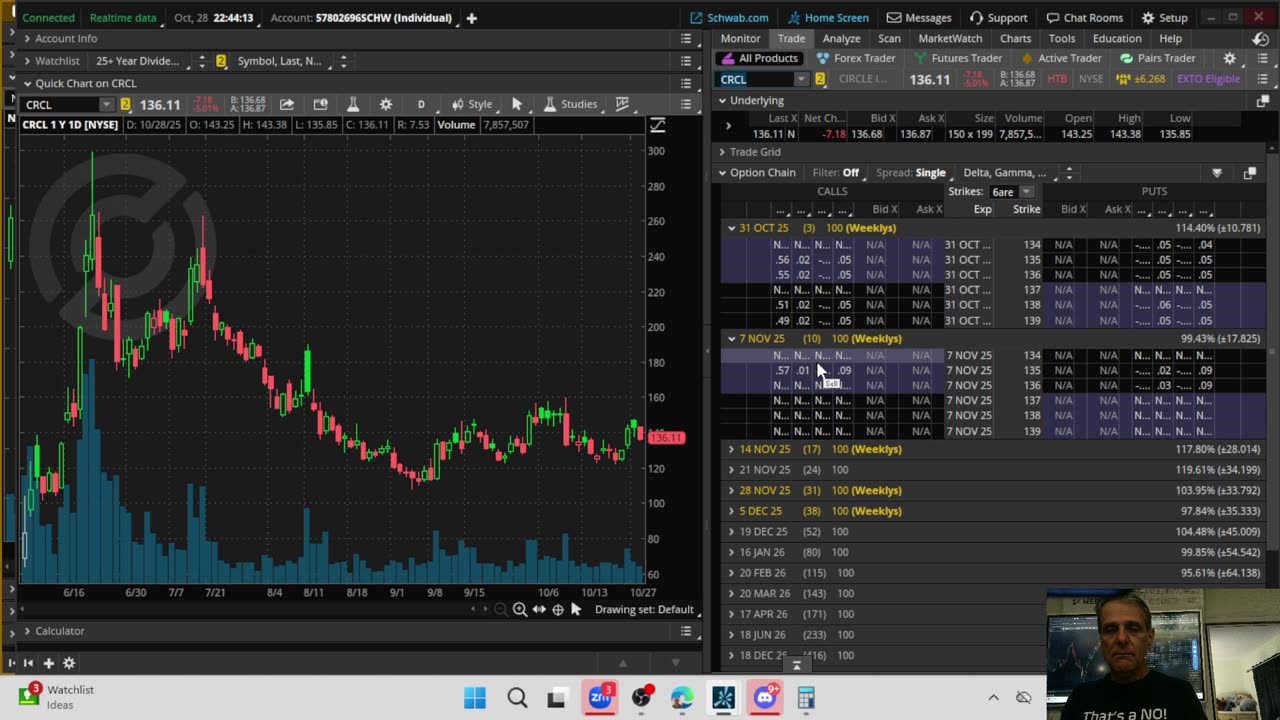Open Messages
This screenshot has width=1280, height=720.
919,18
